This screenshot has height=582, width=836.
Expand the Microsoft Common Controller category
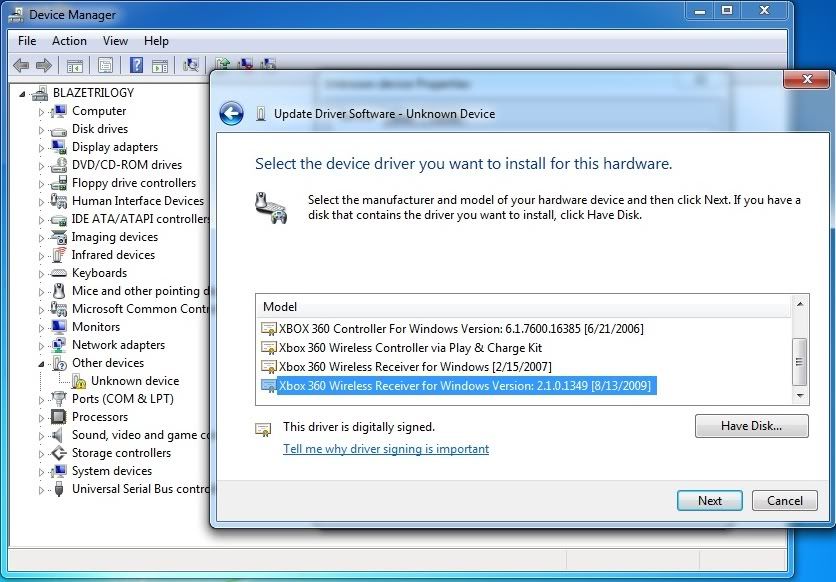tap(41, 310)
